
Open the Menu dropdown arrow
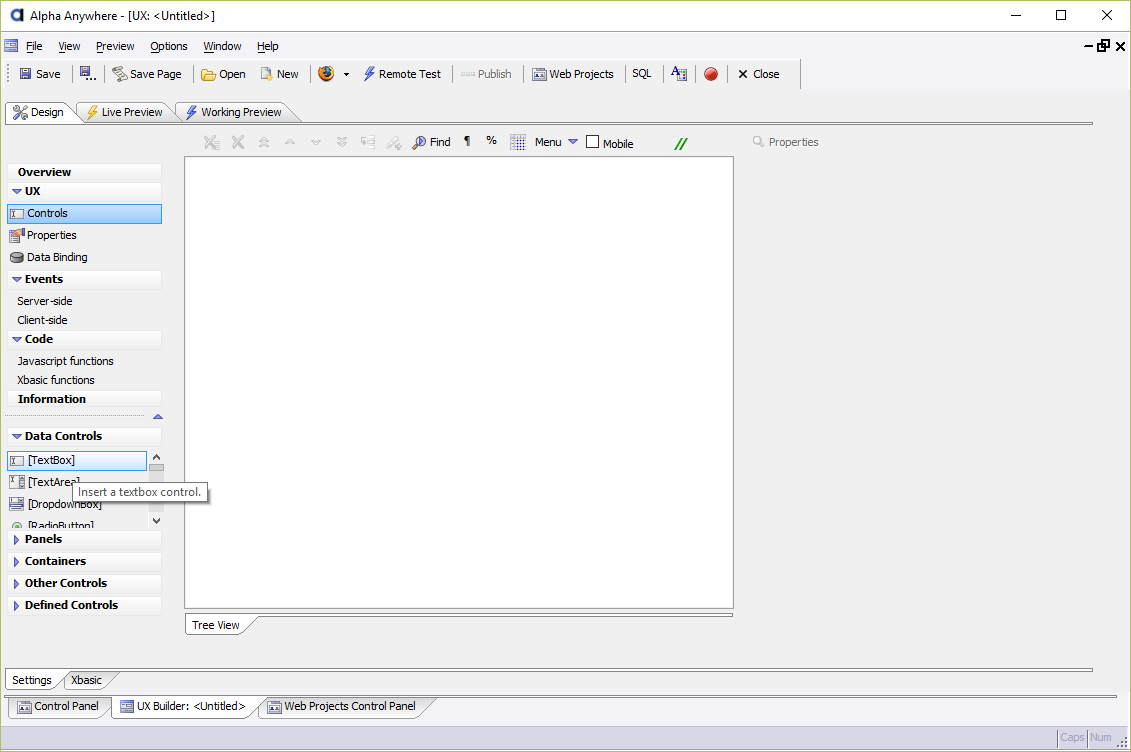click(x=573, y=142)
